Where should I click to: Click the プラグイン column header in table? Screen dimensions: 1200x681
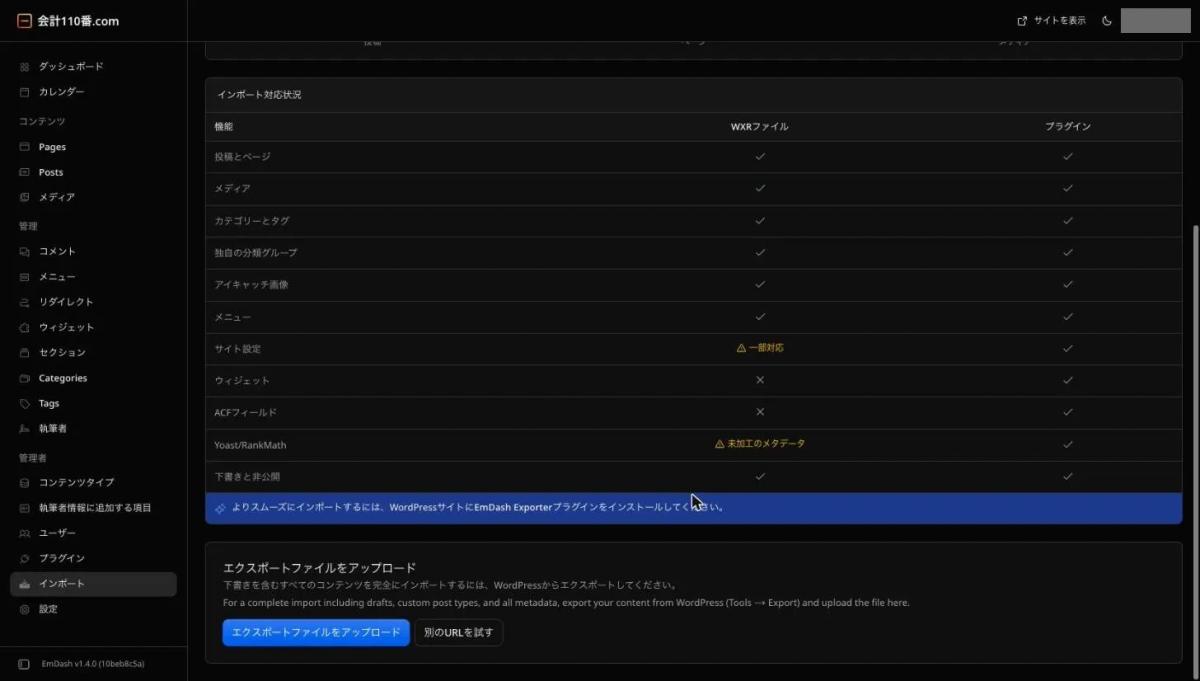tap(1068, 127)
